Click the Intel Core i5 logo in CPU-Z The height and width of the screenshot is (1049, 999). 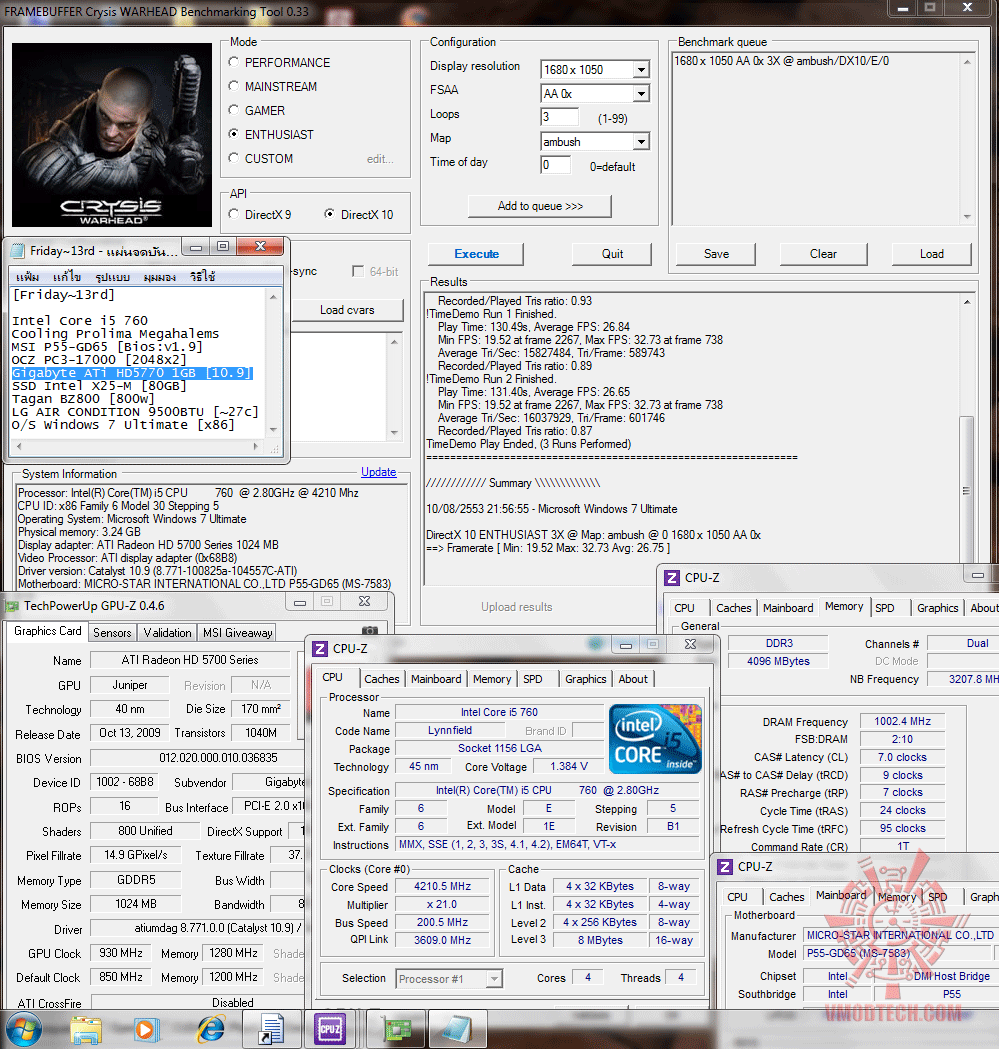point(655,740)
